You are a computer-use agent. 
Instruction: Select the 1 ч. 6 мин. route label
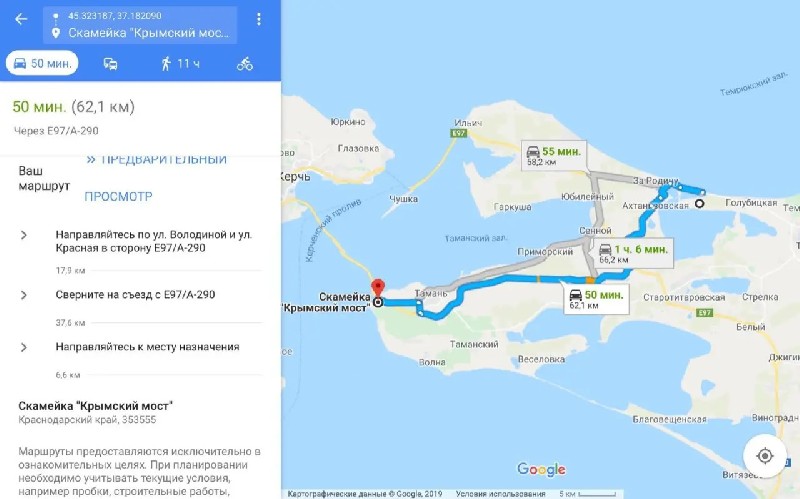633,254
